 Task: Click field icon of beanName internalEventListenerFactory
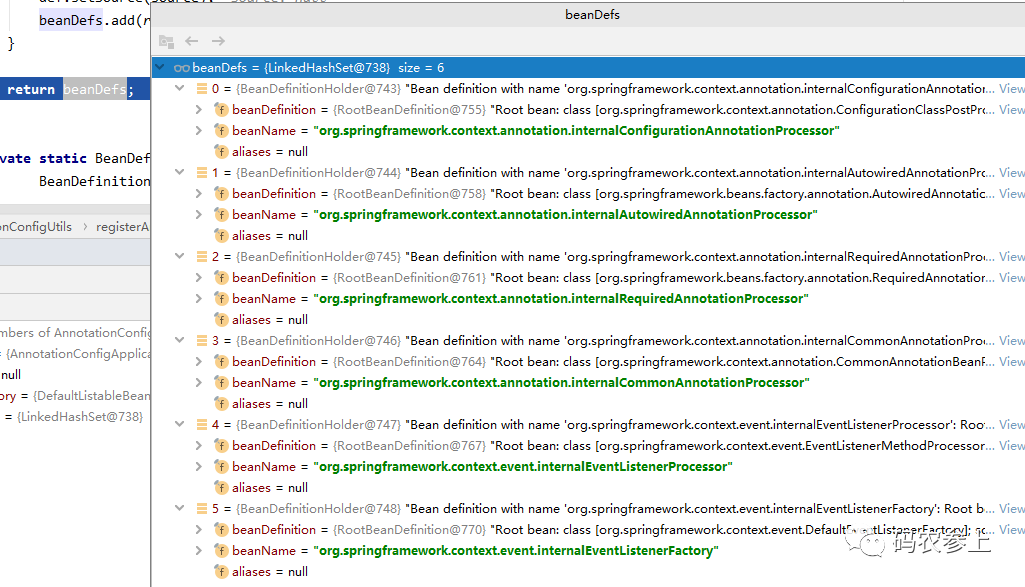(x=221, y=550)
